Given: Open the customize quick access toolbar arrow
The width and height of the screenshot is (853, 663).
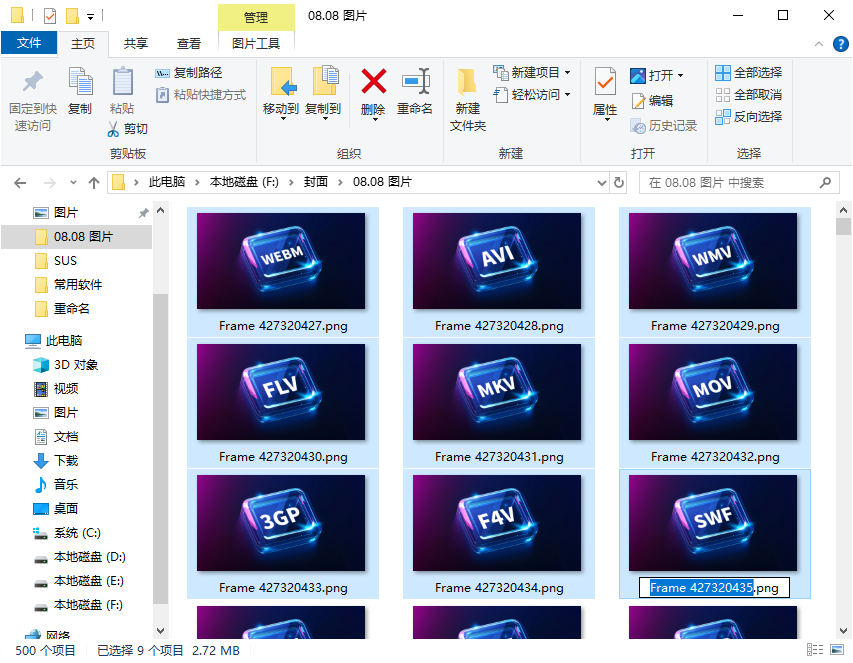Looking at the screenshot, I should pos(90,17).
